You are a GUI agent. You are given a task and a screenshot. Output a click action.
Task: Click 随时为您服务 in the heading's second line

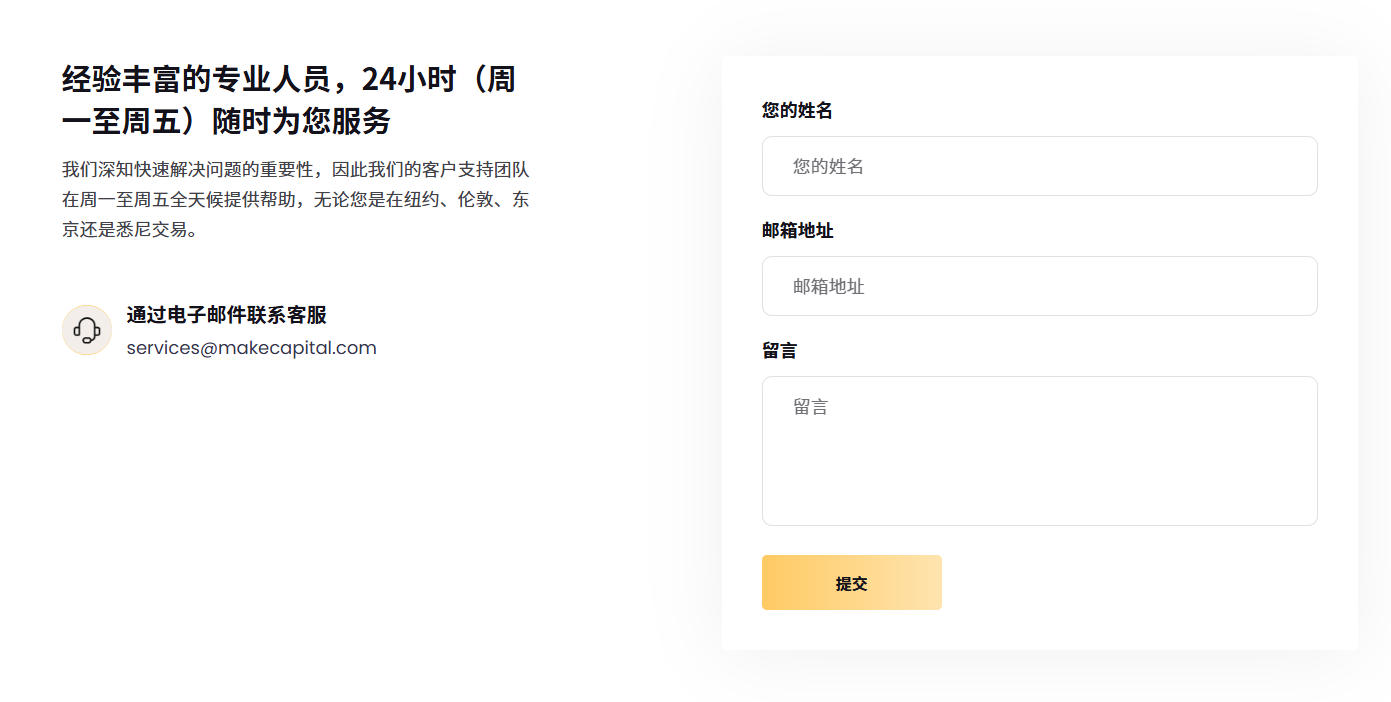click(301, 122)
